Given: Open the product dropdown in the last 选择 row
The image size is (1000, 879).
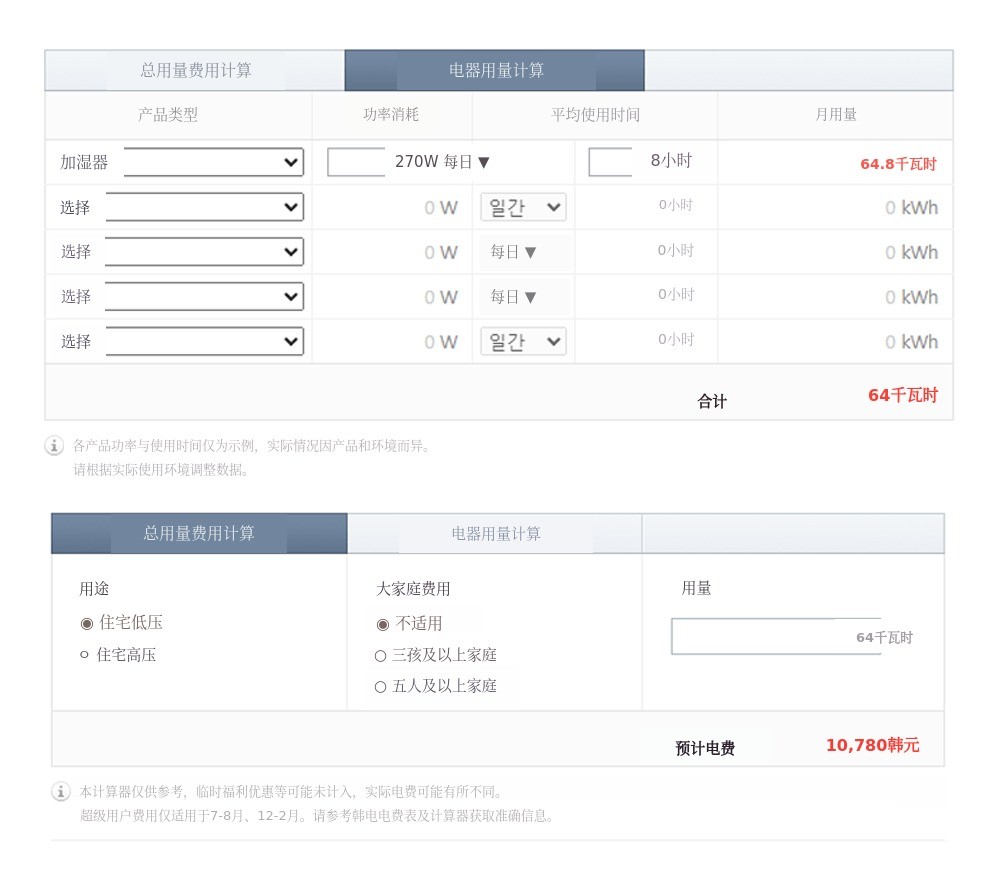Looking at the screenshot, I should click(x=204, y=342).
